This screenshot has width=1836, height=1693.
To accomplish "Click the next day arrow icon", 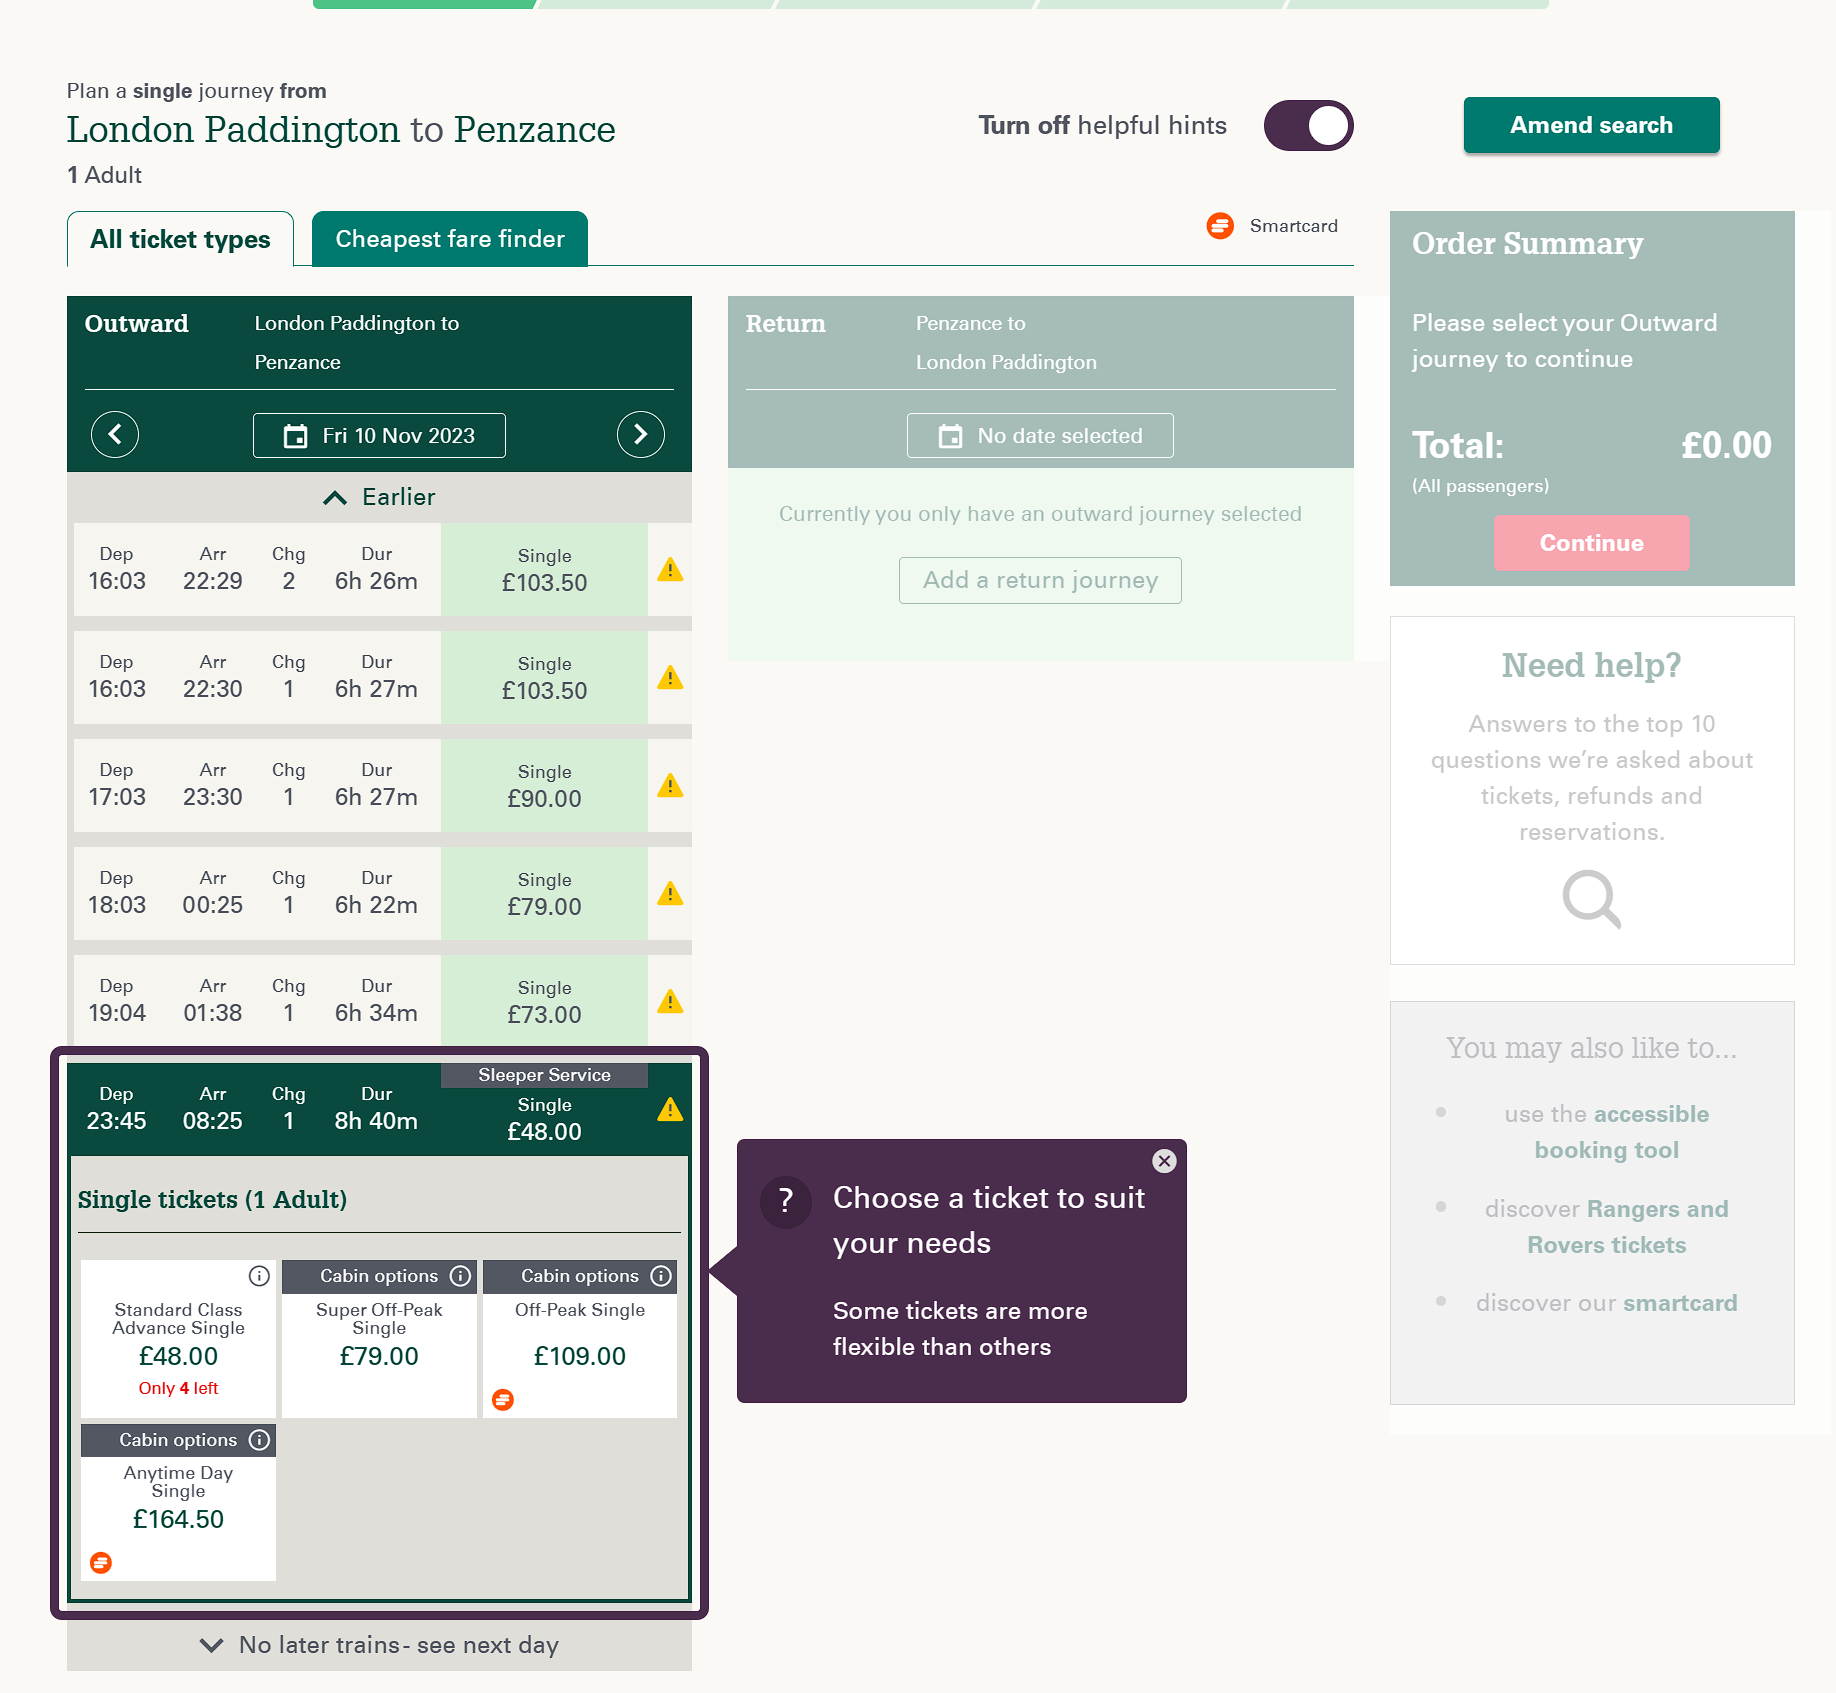I will pos(641,435).
